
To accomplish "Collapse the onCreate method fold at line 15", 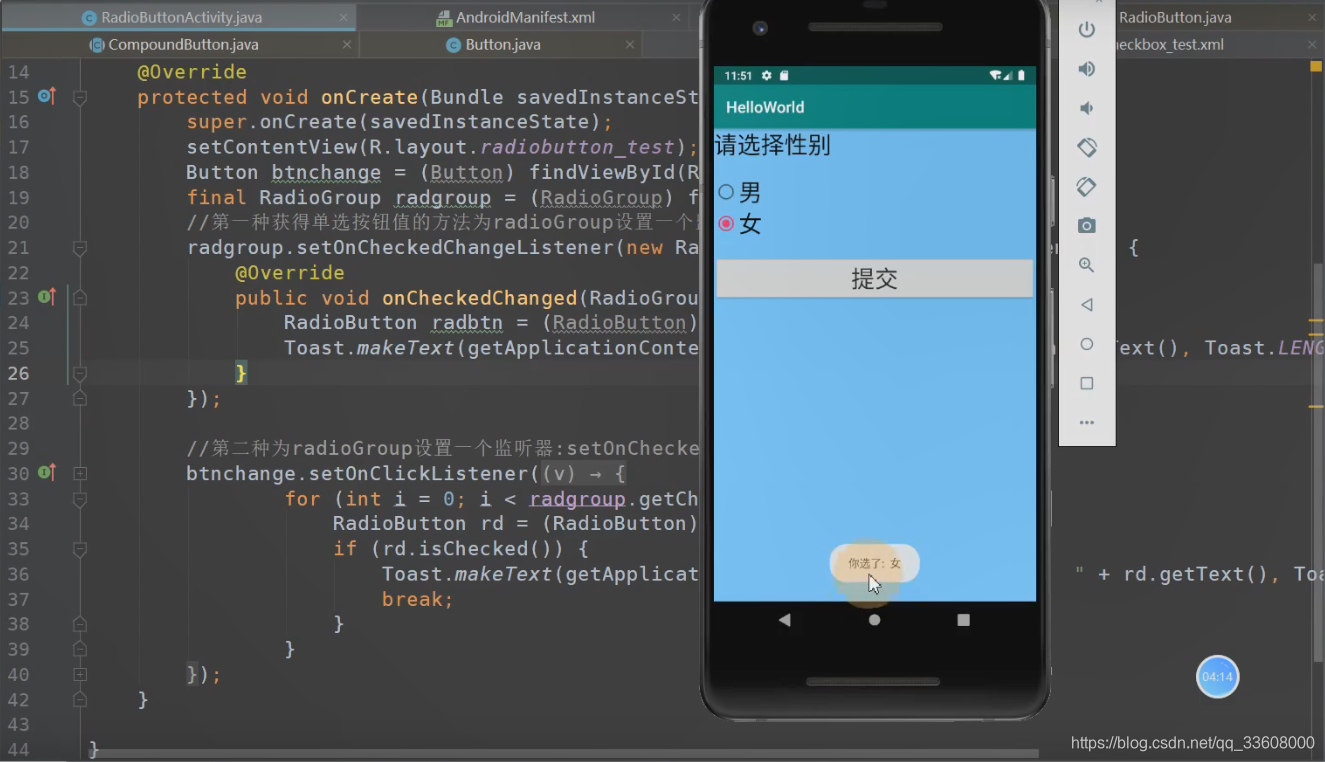I will (x=80, y=98).
